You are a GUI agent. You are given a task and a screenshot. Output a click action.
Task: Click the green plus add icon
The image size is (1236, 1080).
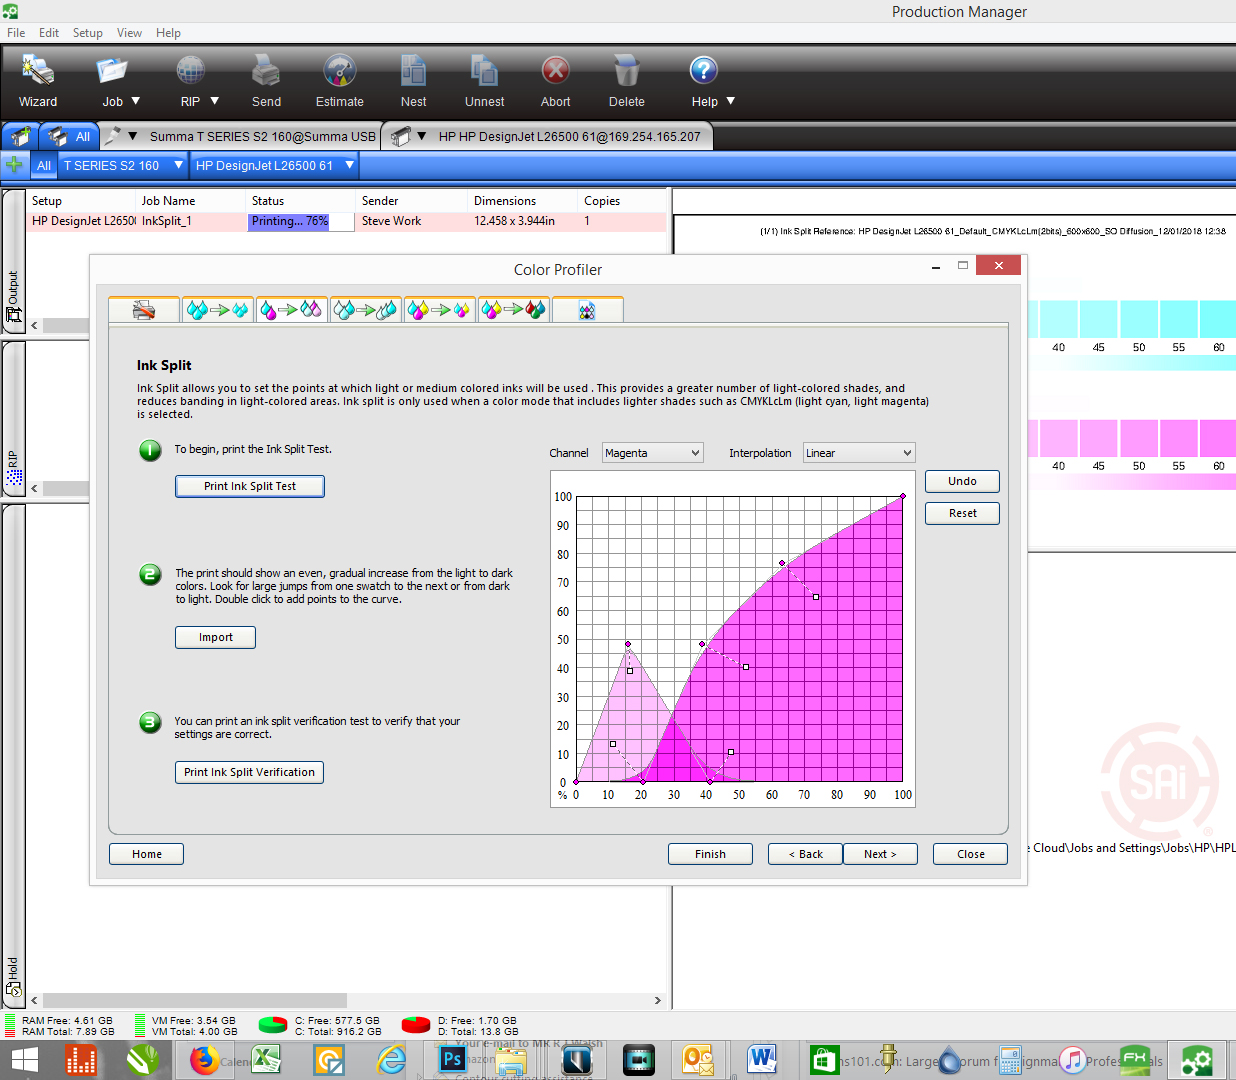[14, 165]
